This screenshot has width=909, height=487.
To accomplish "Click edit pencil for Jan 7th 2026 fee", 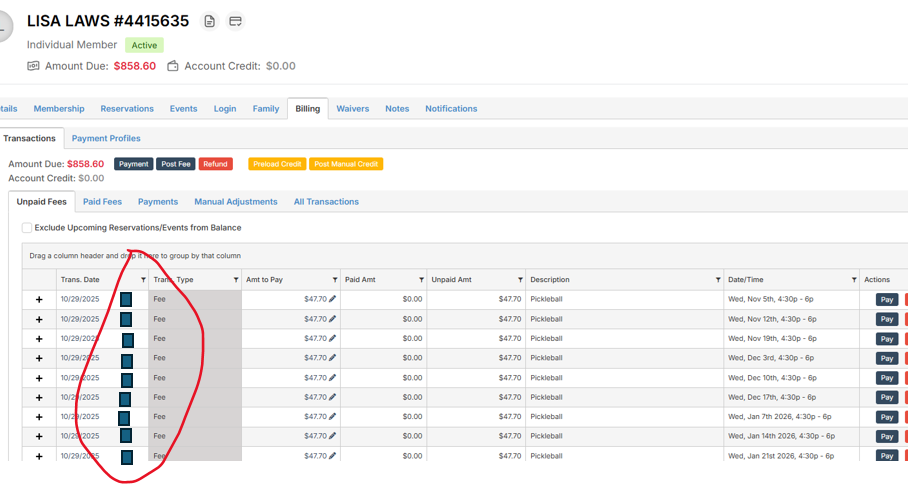I will tap(333, 416).
